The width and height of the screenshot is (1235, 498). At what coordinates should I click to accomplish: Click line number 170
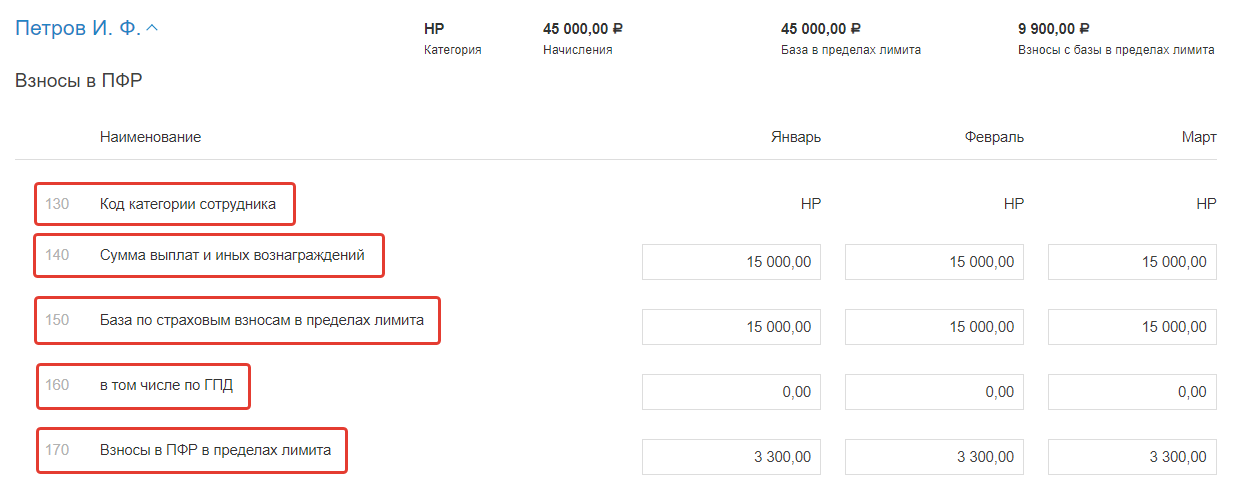pos(57,450)
